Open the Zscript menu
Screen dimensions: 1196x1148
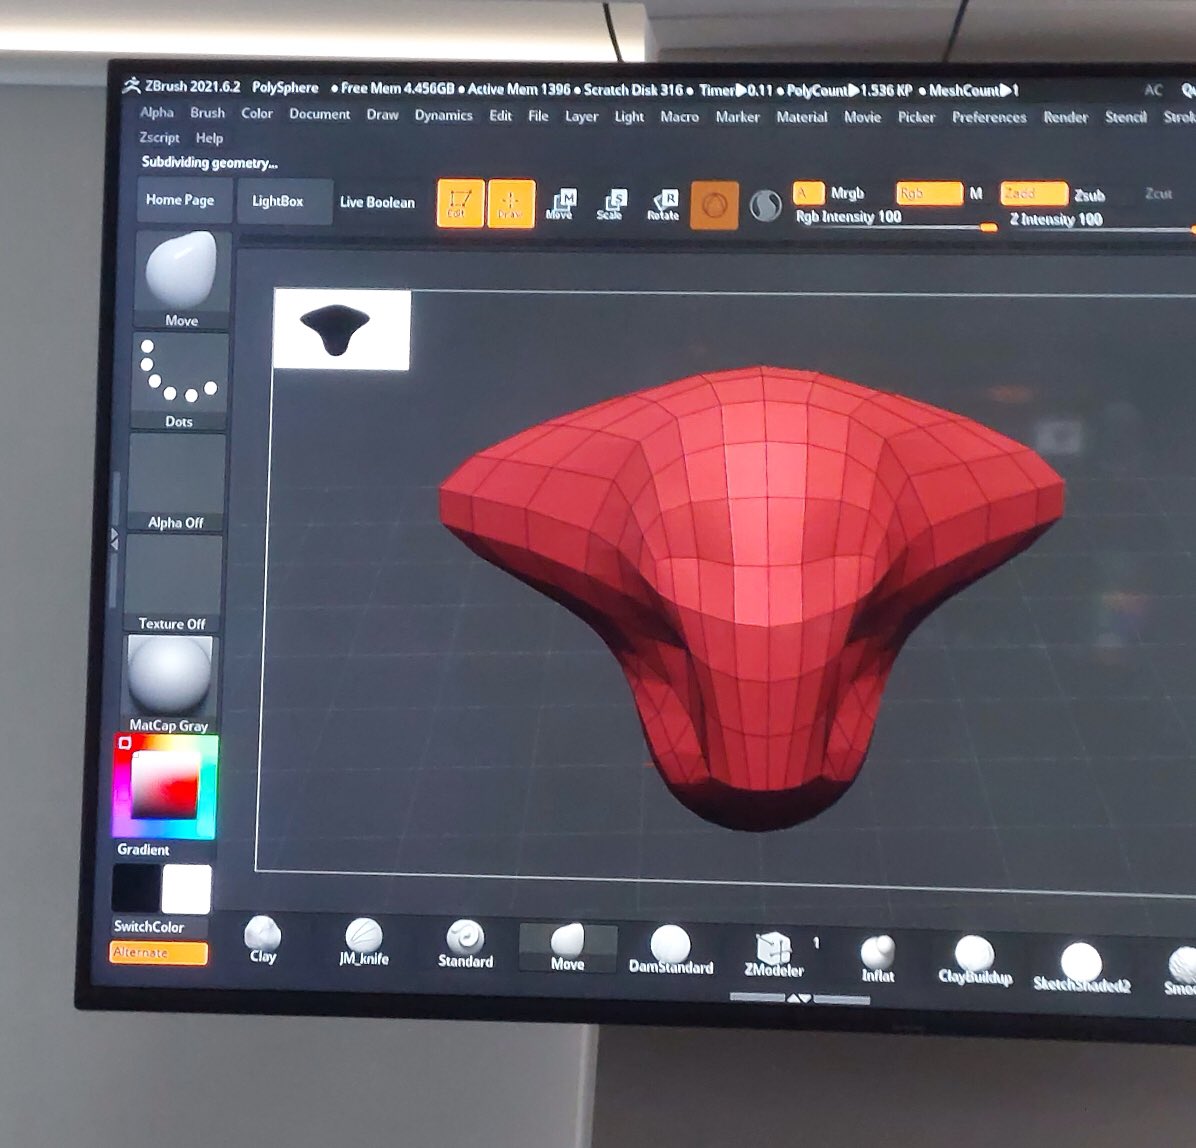pyautogui.click(x=159, y=137)
